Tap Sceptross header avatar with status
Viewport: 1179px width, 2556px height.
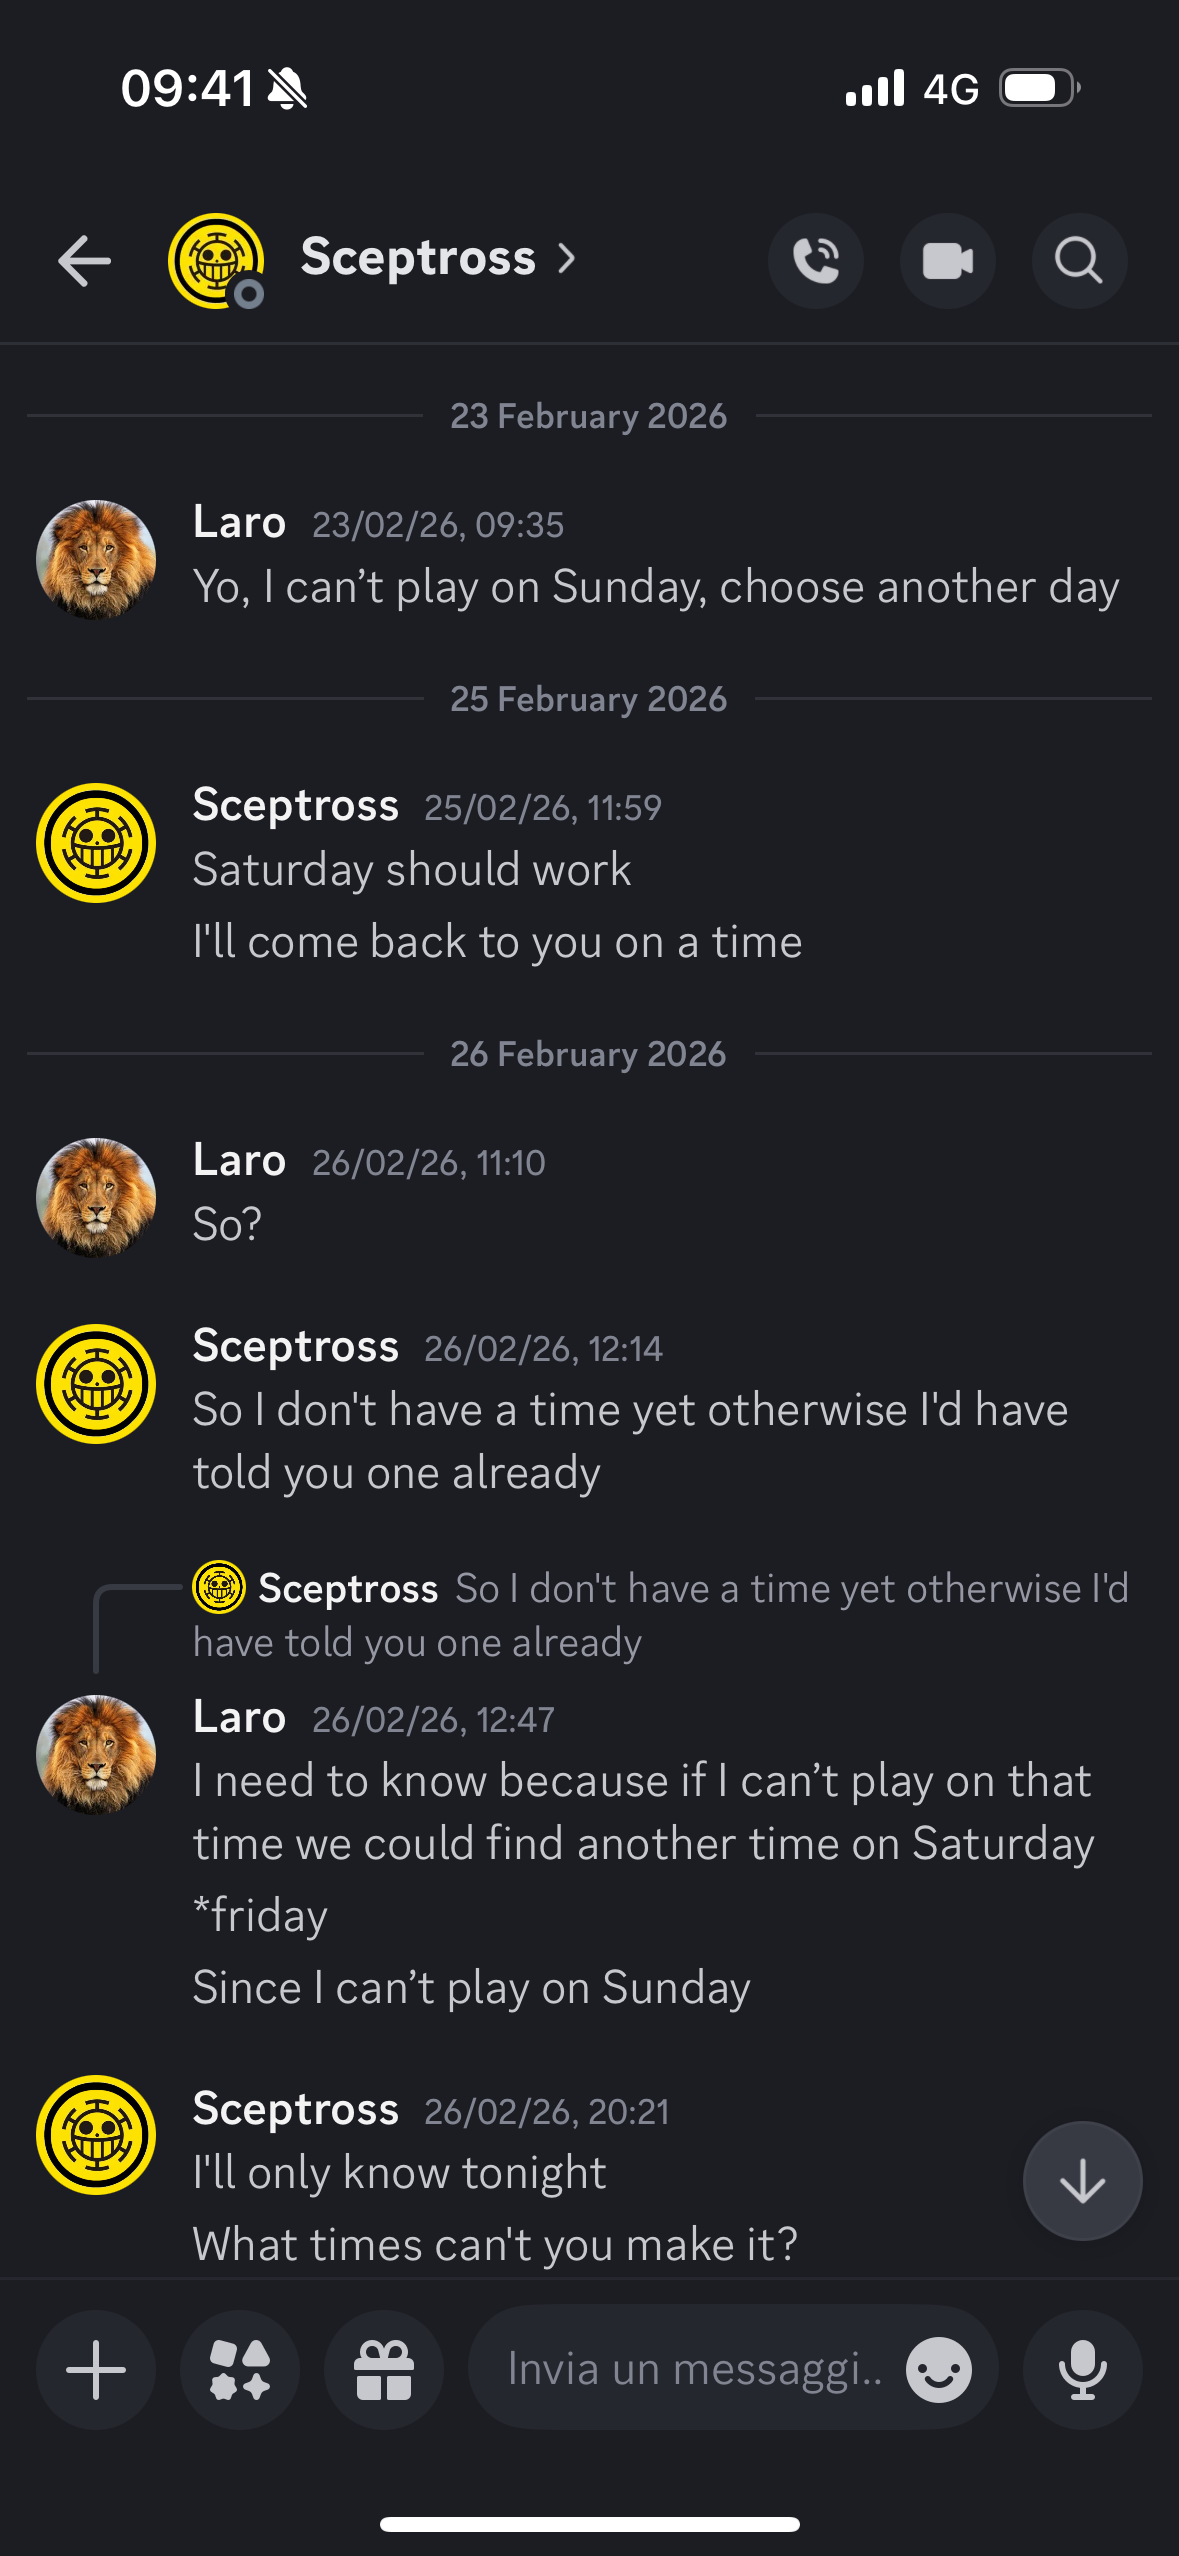click(216, 261)
